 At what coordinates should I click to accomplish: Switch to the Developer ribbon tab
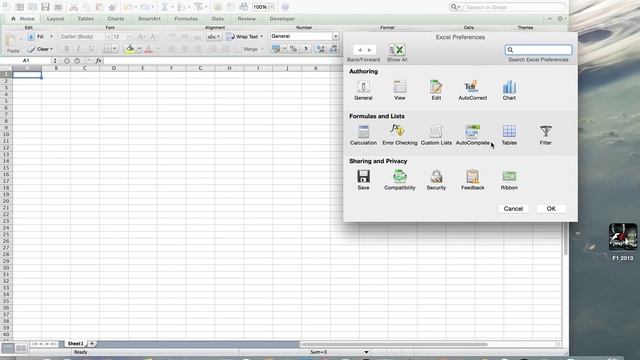[x=282, y=19]
